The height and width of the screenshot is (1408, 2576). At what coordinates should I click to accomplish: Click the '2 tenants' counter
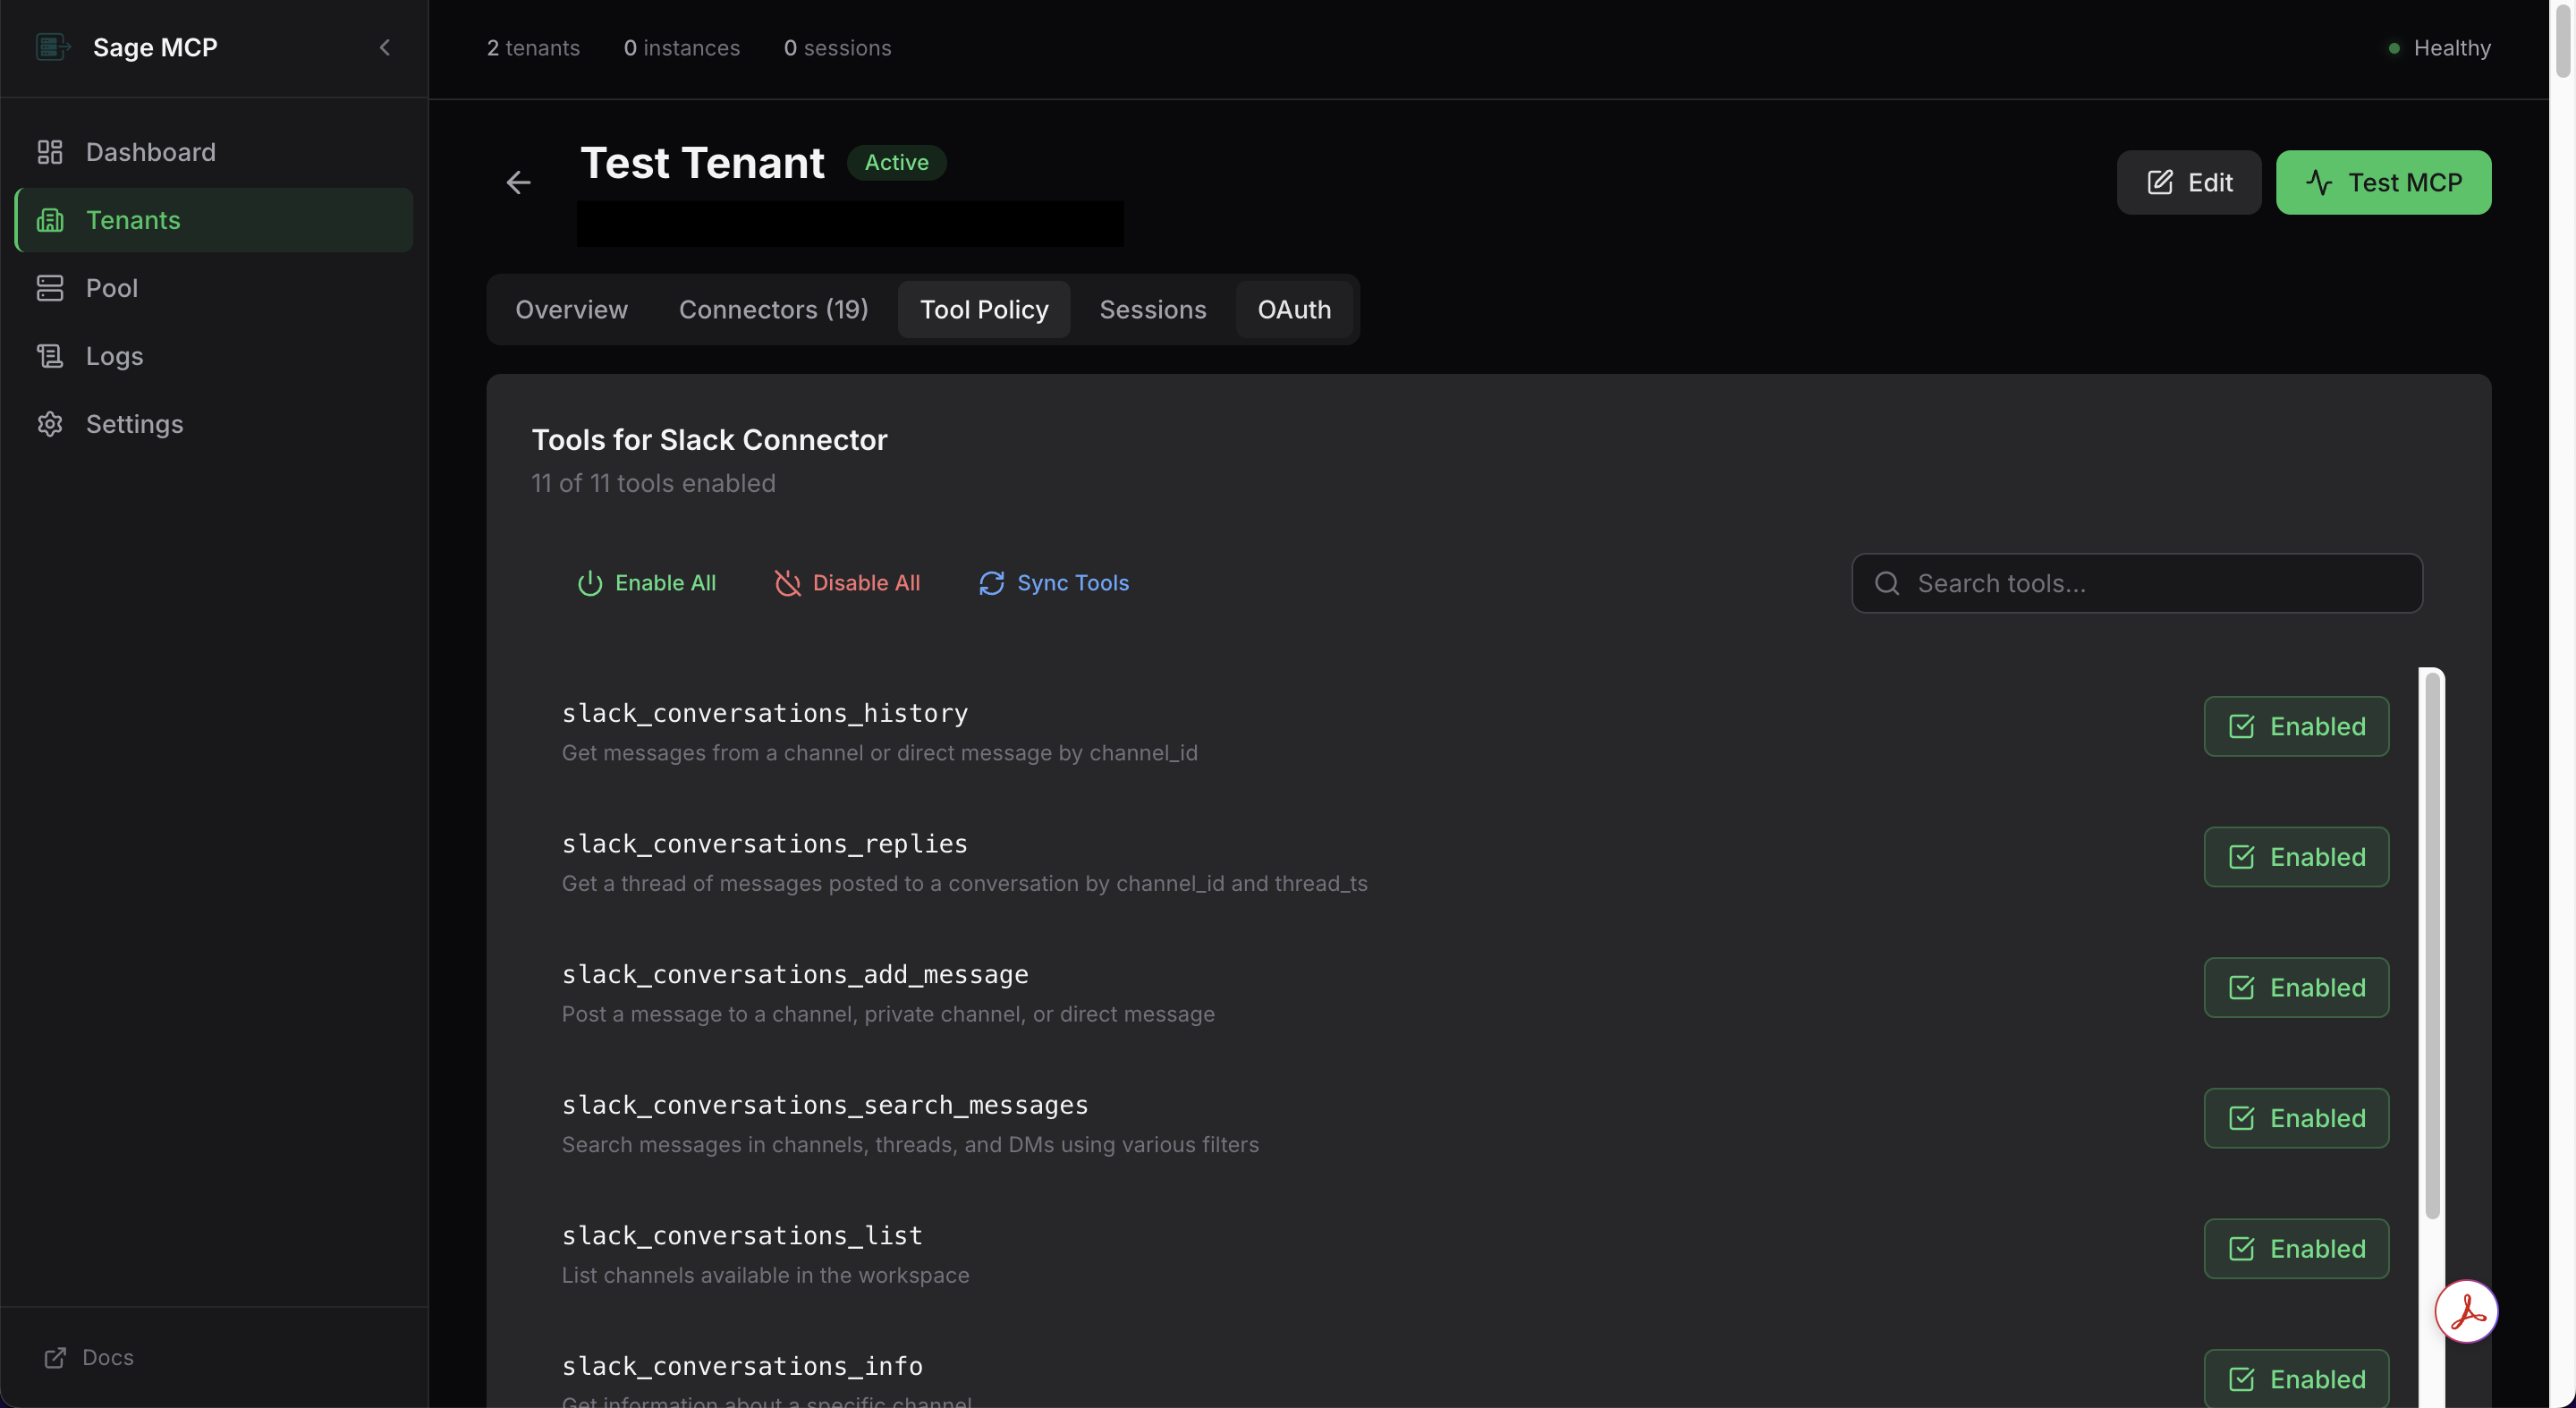pyautogui.click(x=533, y=48)
